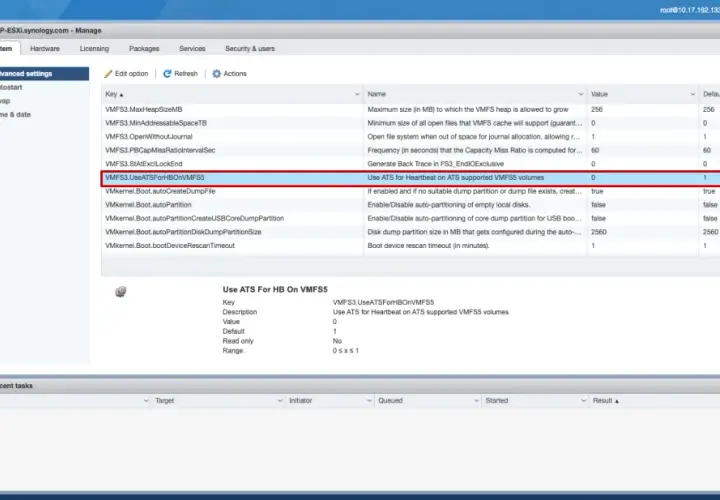
Task: Open the Target column dropdown in tasks
Action: [280, 401]
